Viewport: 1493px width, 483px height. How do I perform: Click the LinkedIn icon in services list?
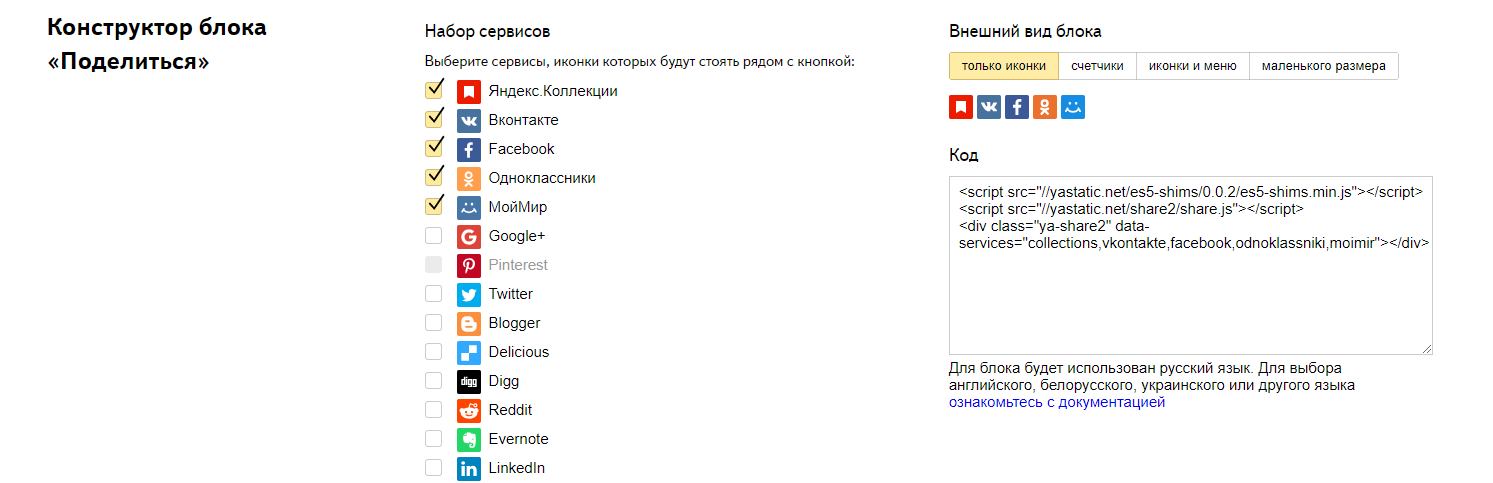tap(469, 468)
